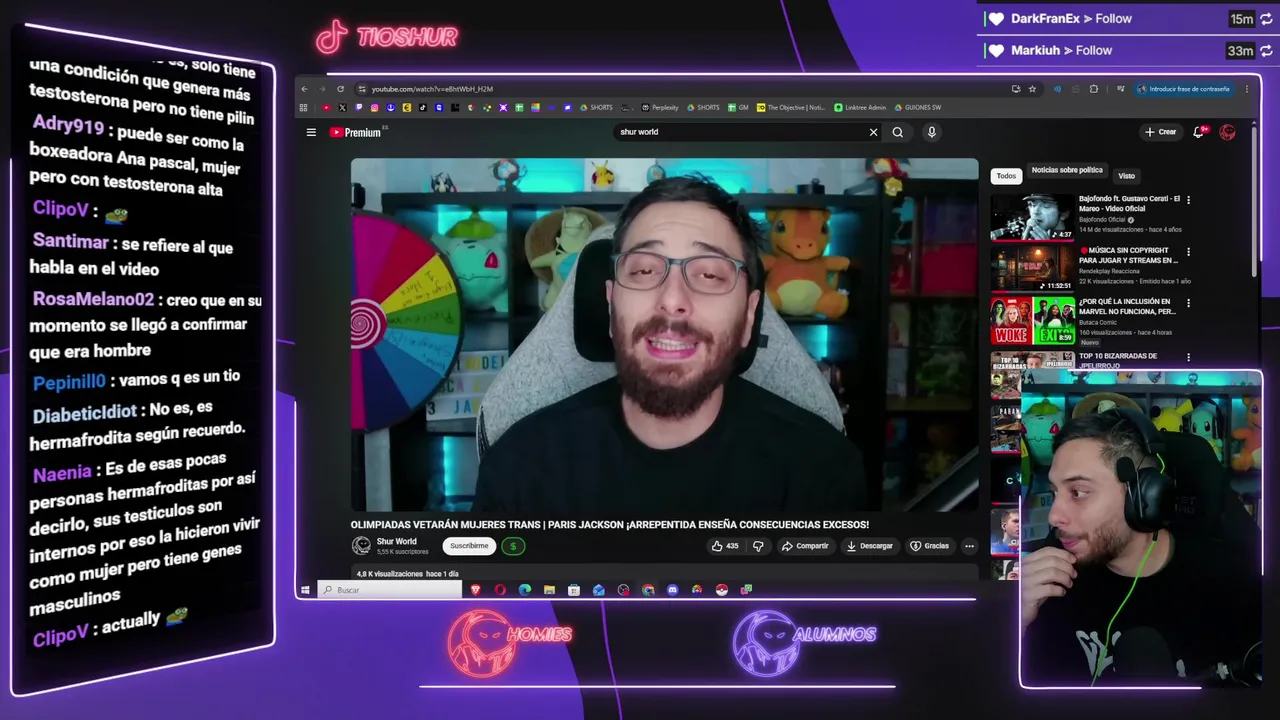Open the Windows Start menu
Screen dimensions: 1280x720
tap(305, 590)
